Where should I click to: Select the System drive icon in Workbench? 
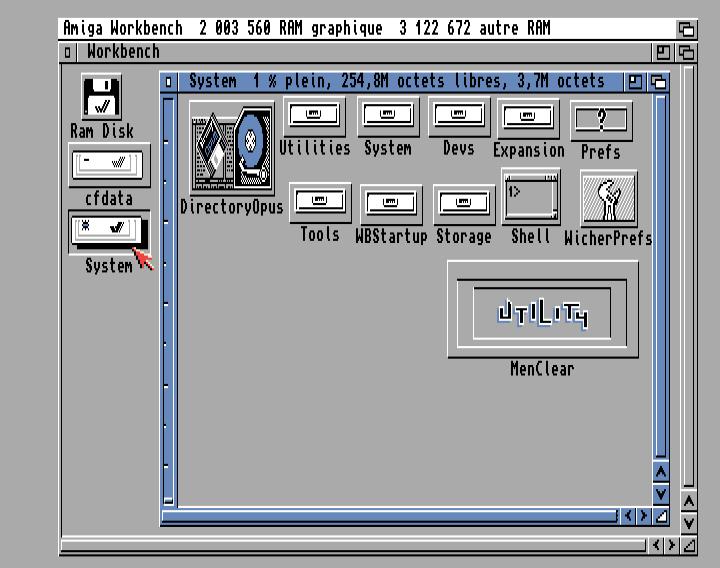coord(109,232)
